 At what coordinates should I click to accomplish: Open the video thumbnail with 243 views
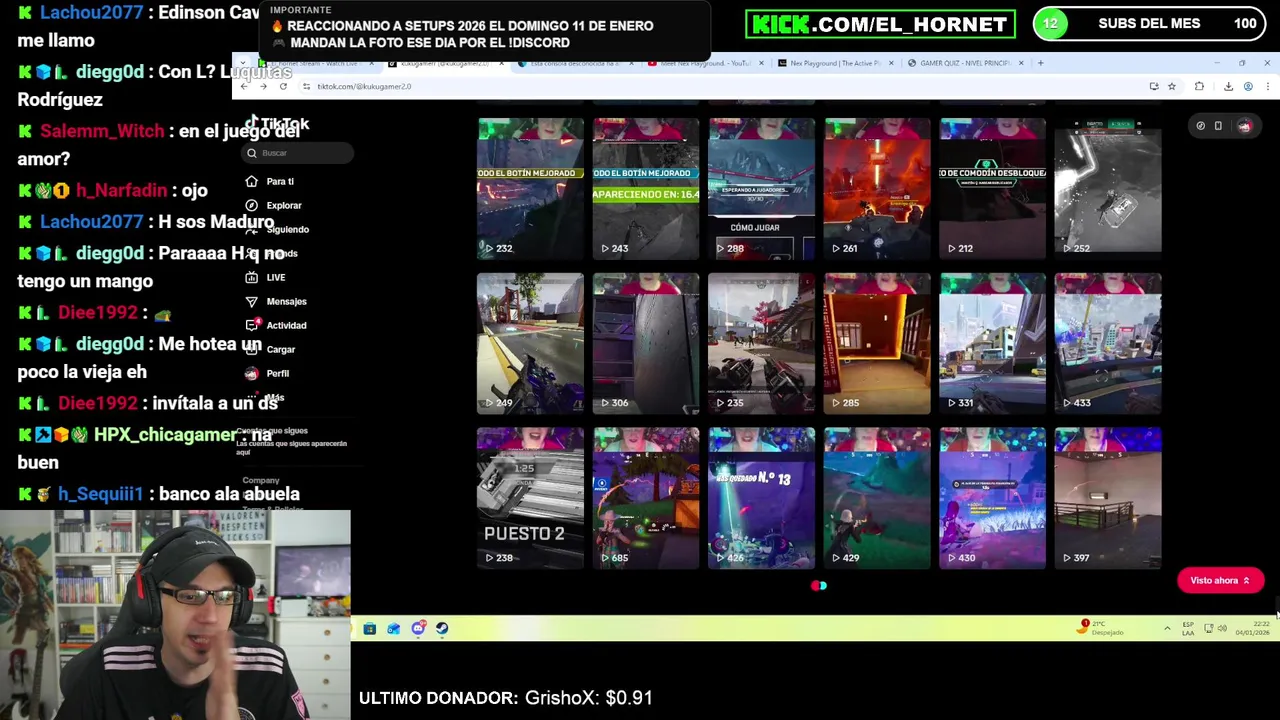646,187
